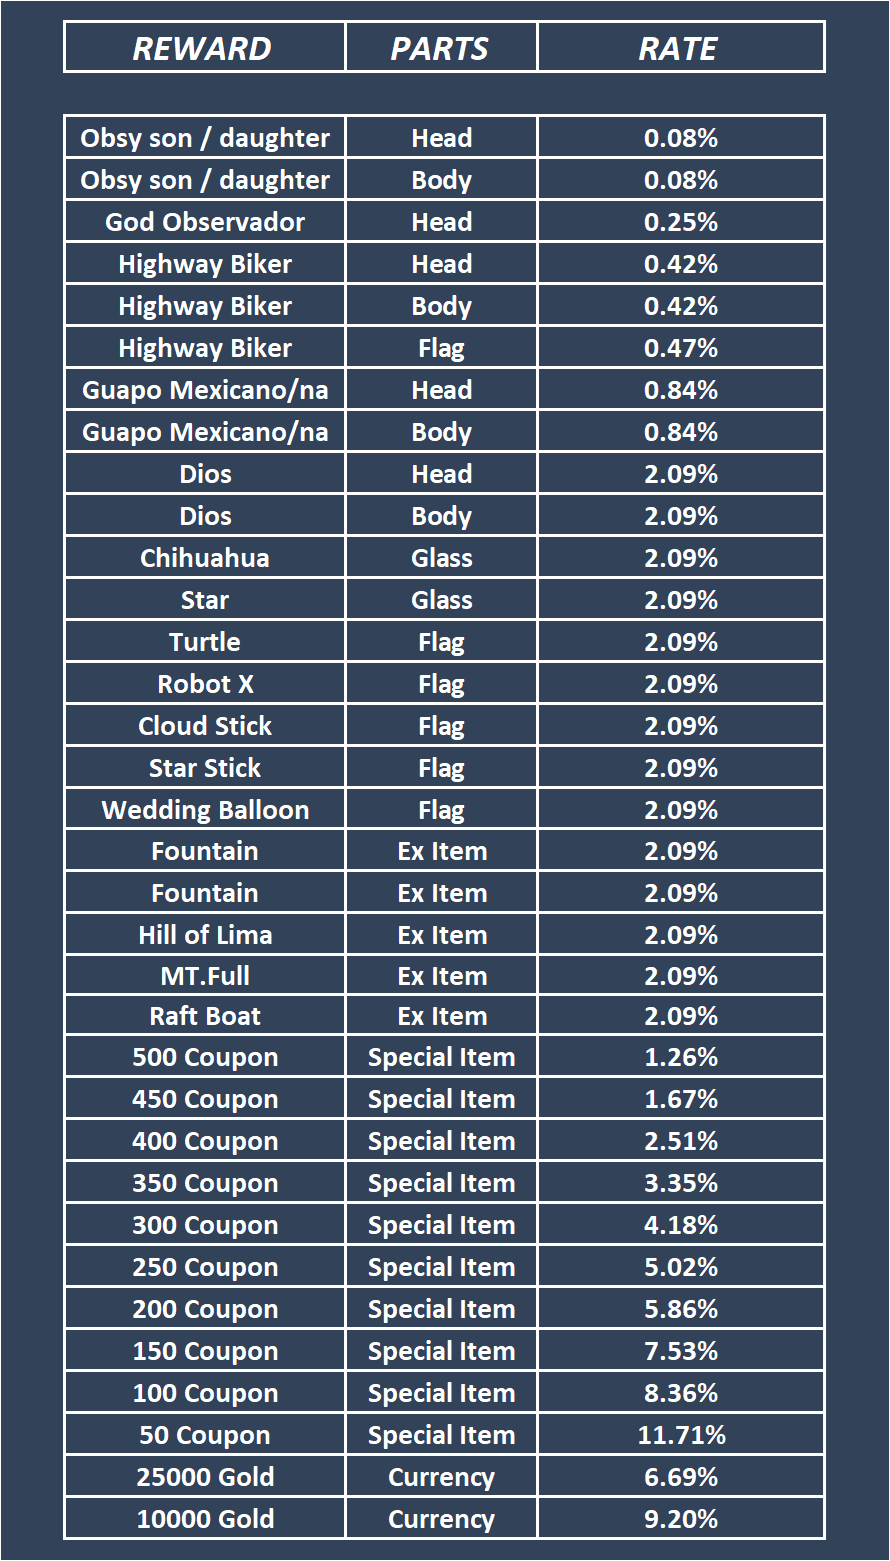The height and width of the screenshot is (1561, 890).
Task: Click the Chihuahua reward cell
Action: 205,558
